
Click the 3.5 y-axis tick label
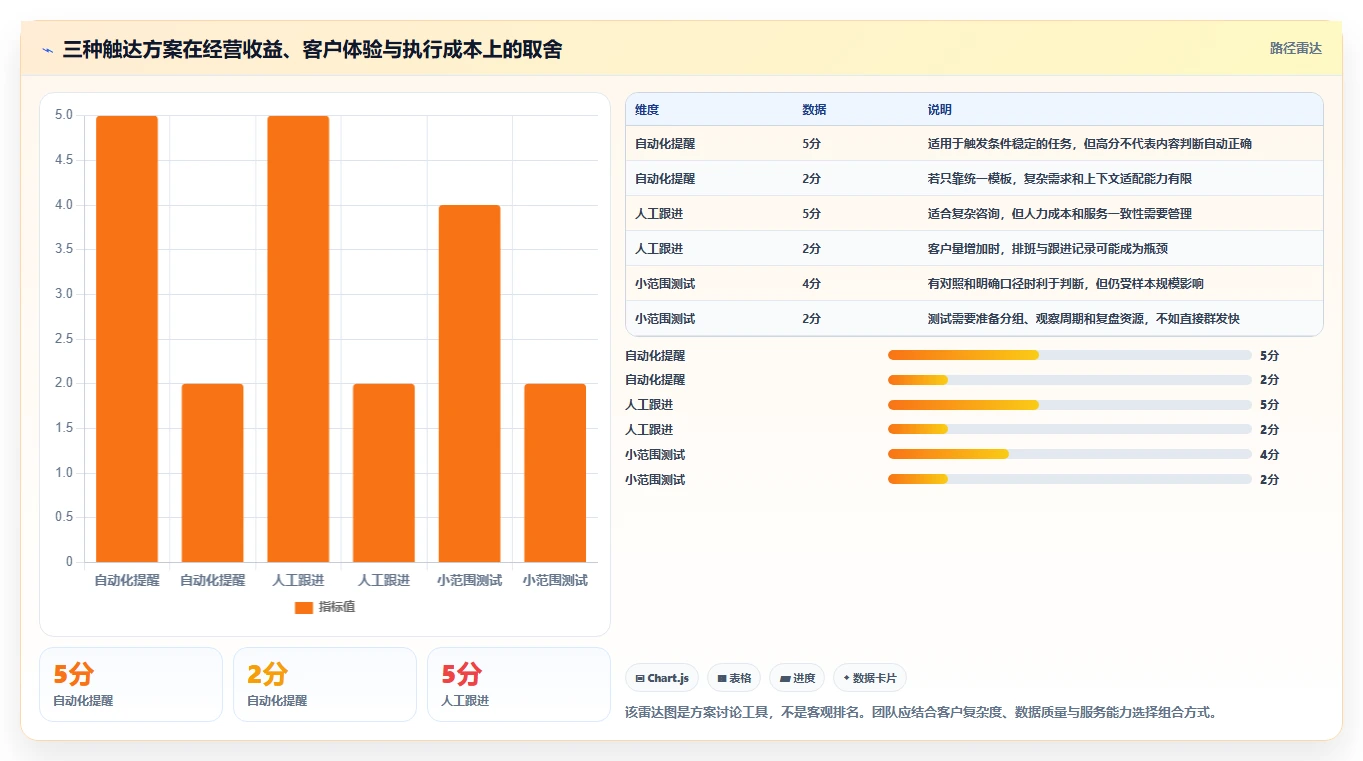pos(64,249)
